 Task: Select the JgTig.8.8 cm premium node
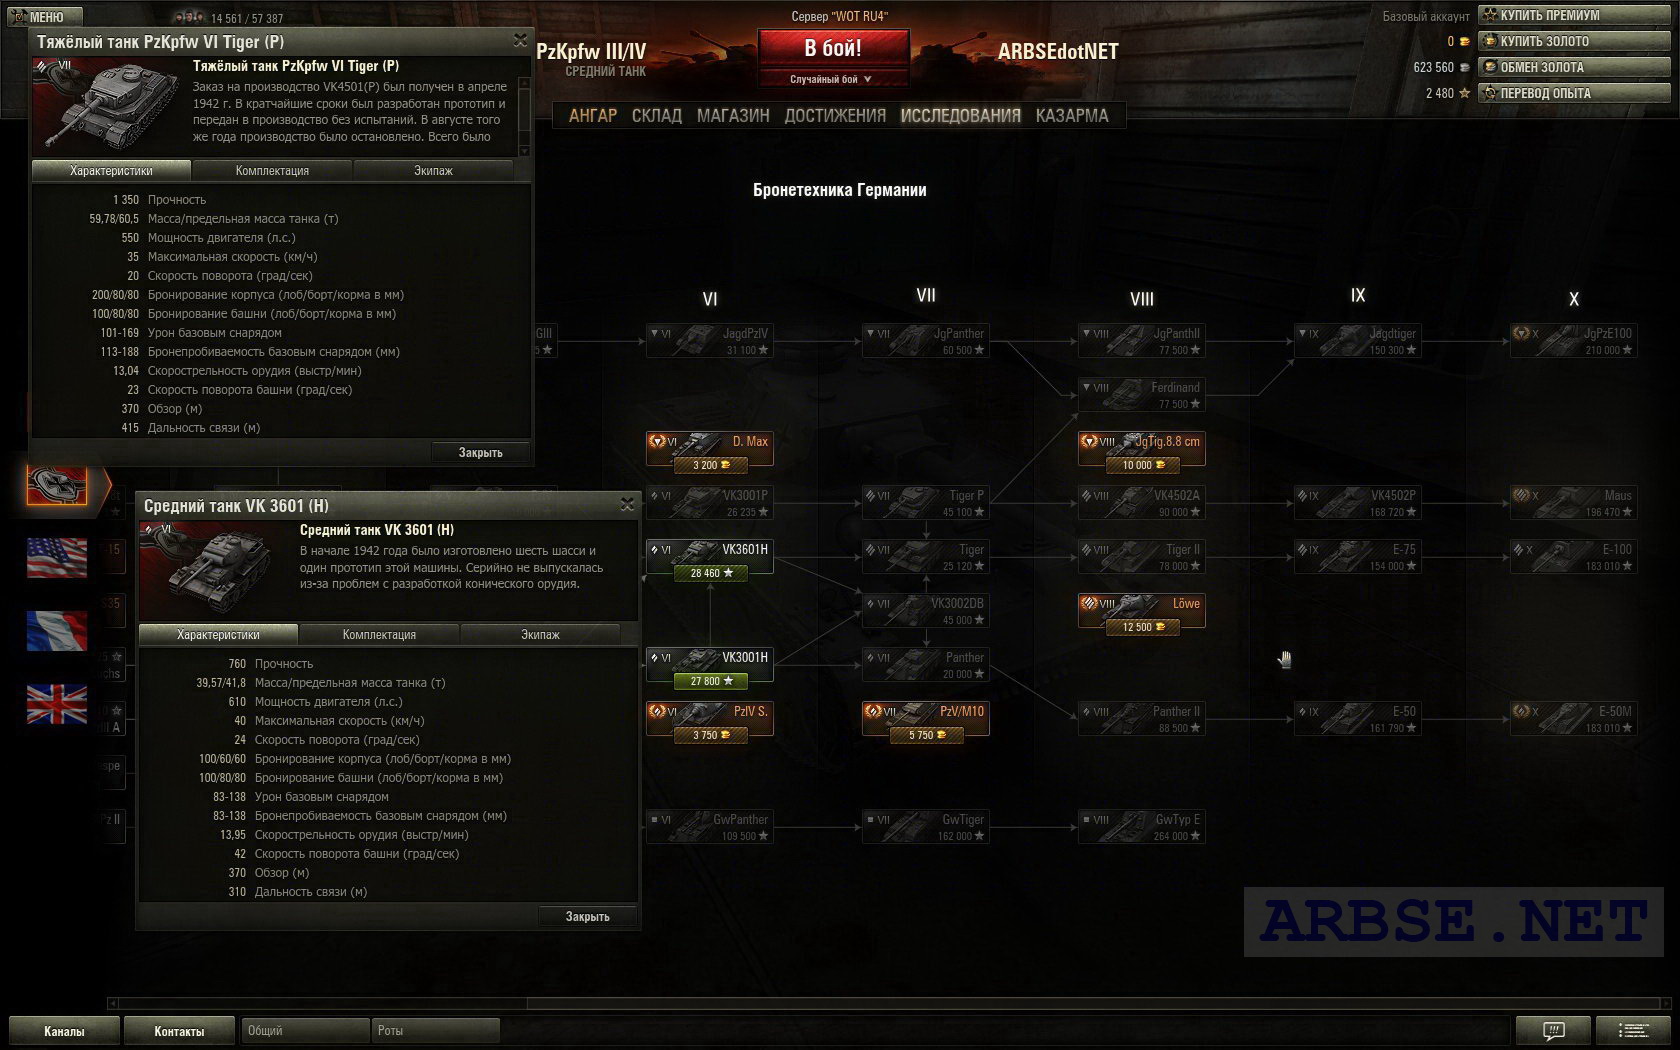pyautogui.click(x=1142, y=449)
